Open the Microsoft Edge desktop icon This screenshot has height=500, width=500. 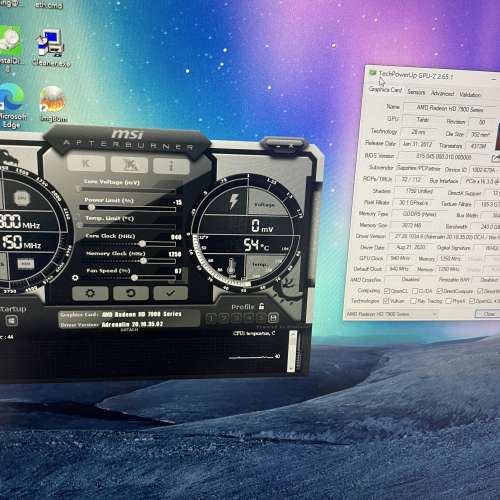coord(12,105)
